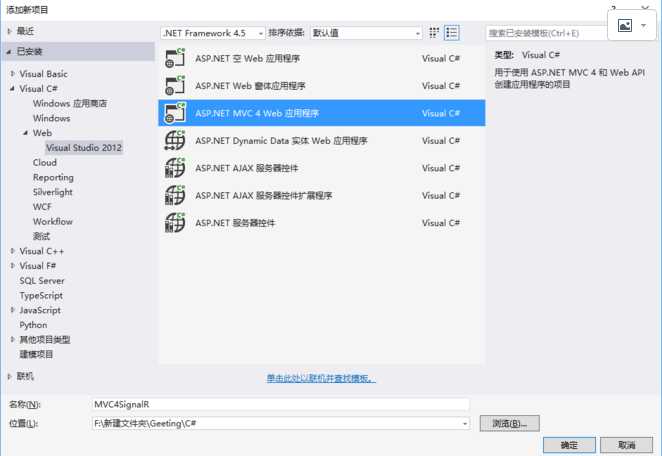Viewport: 662px width, 456px height.
Task: Open dropdown arrow next to image icon
Action: tap(643, 26)
